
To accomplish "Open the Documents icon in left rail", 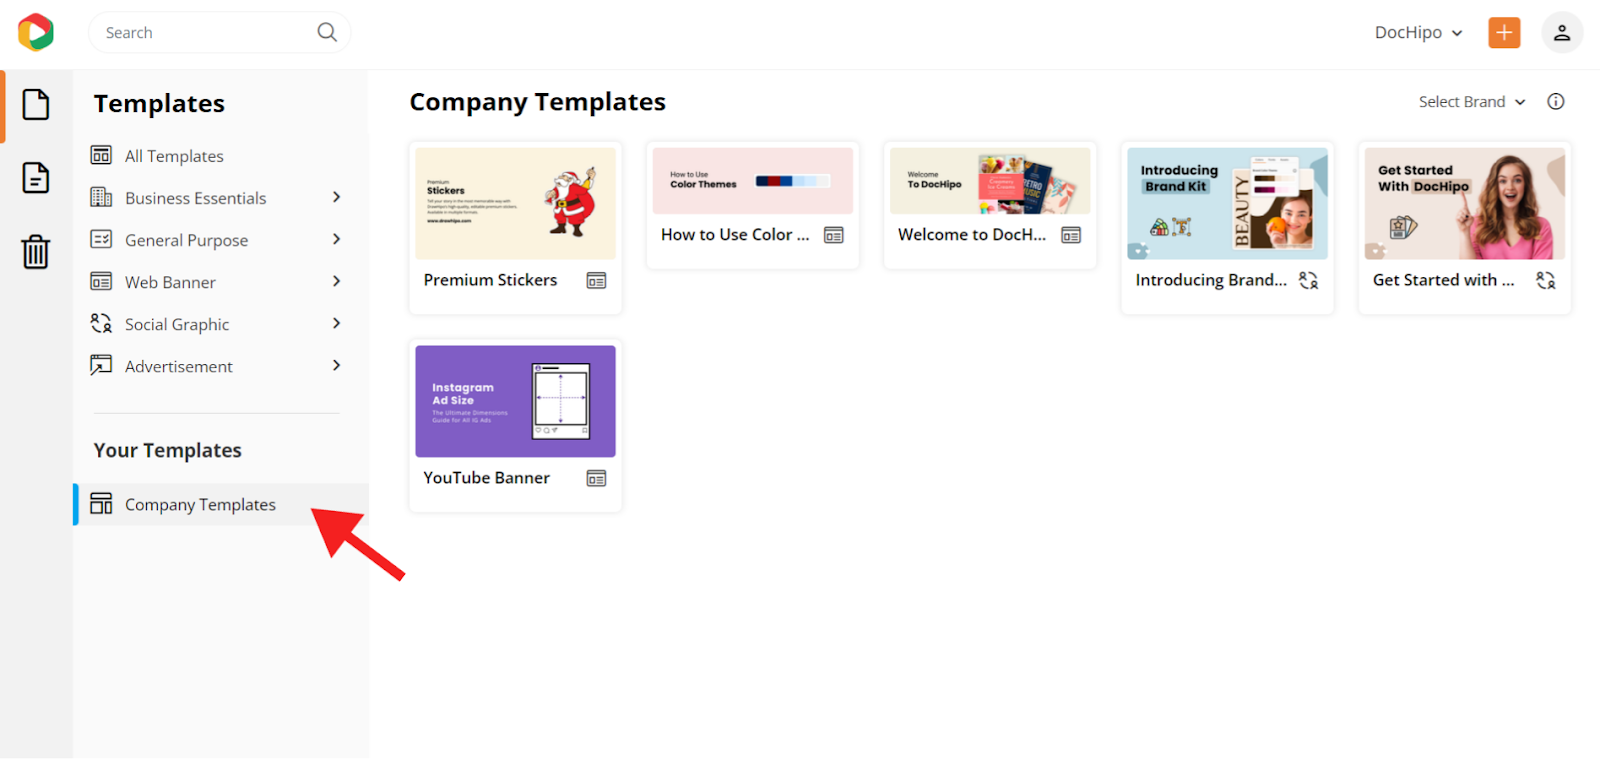I will (36, 178).
